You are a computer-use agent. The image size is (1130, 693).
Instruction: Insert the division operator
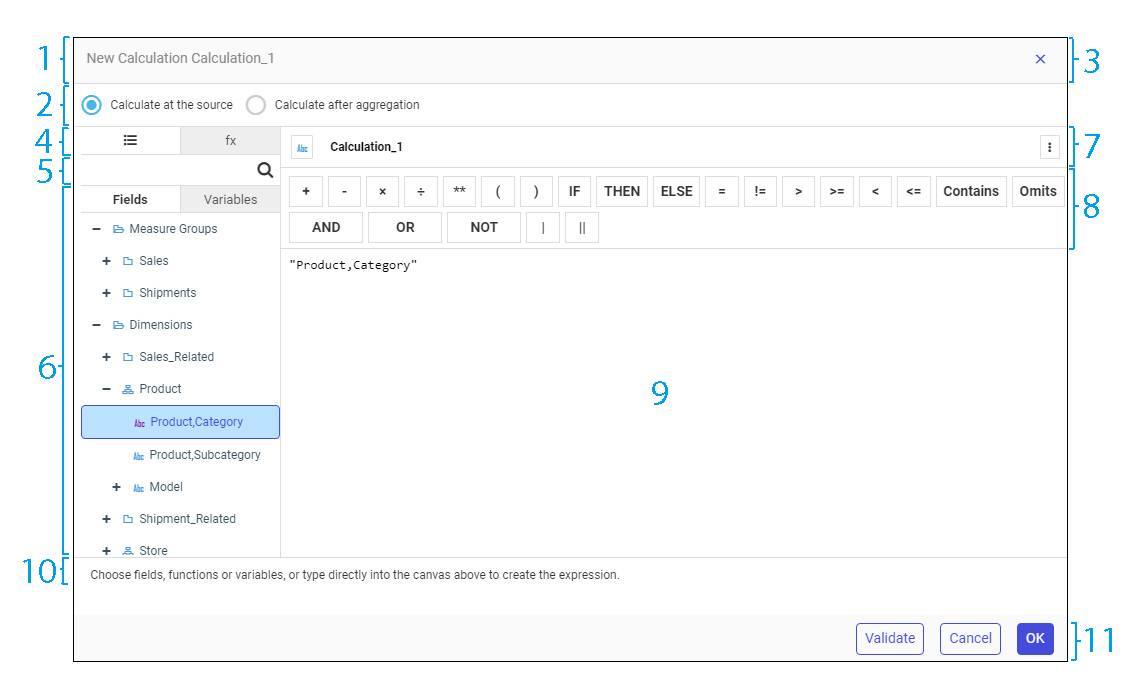point(421,191)
